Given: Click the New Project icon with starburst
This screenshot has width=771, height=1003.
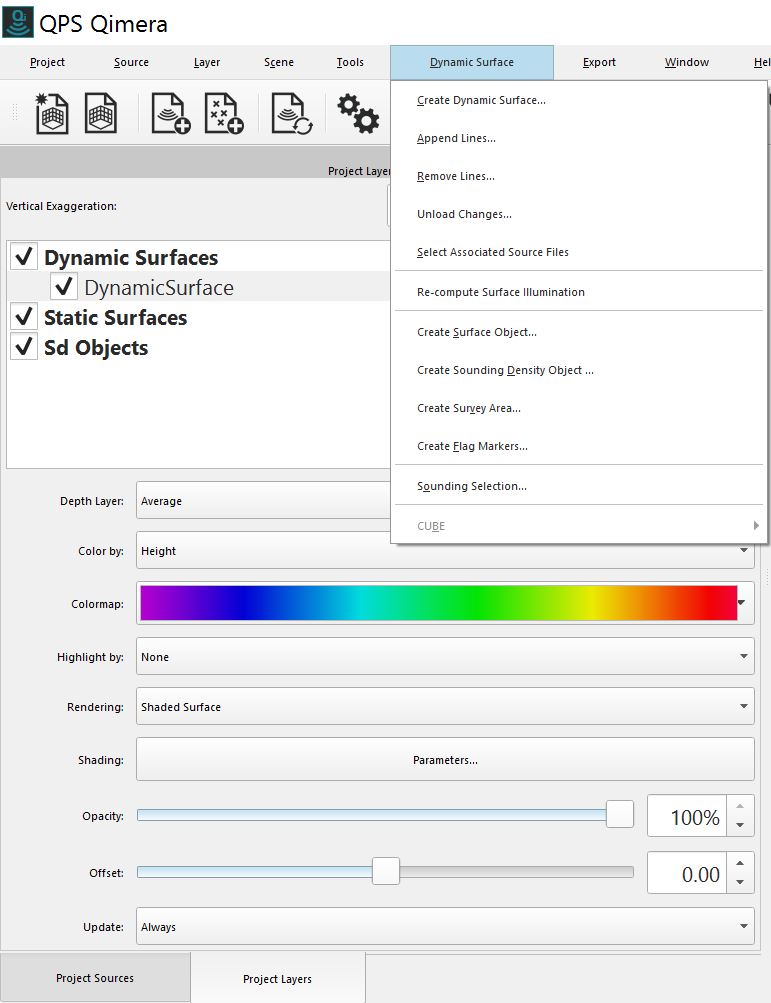Looking at the screenshot, I should click(x=52, y=113).
